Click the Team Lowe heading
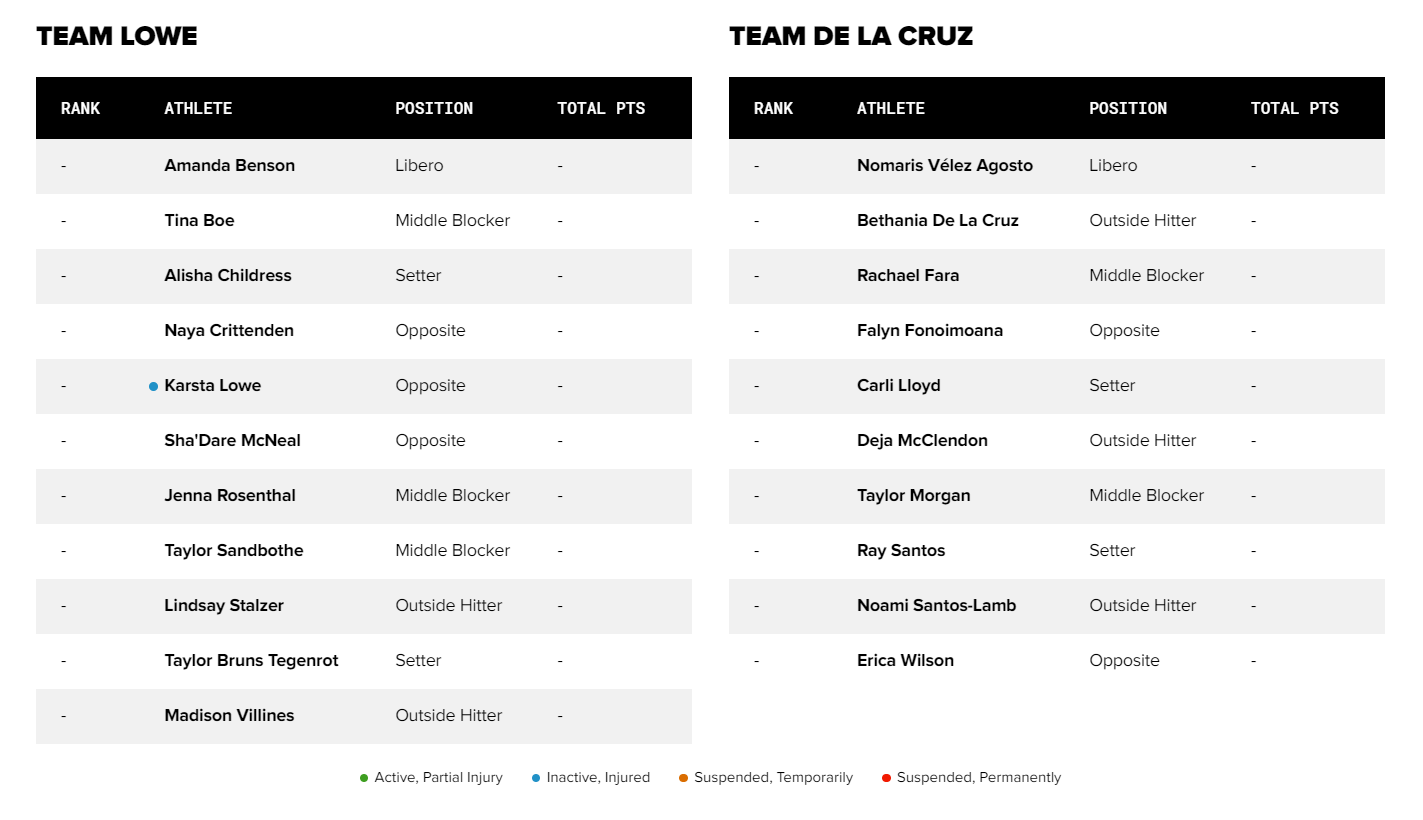This screenshot has width=1423, height=820. click(117, 37)
